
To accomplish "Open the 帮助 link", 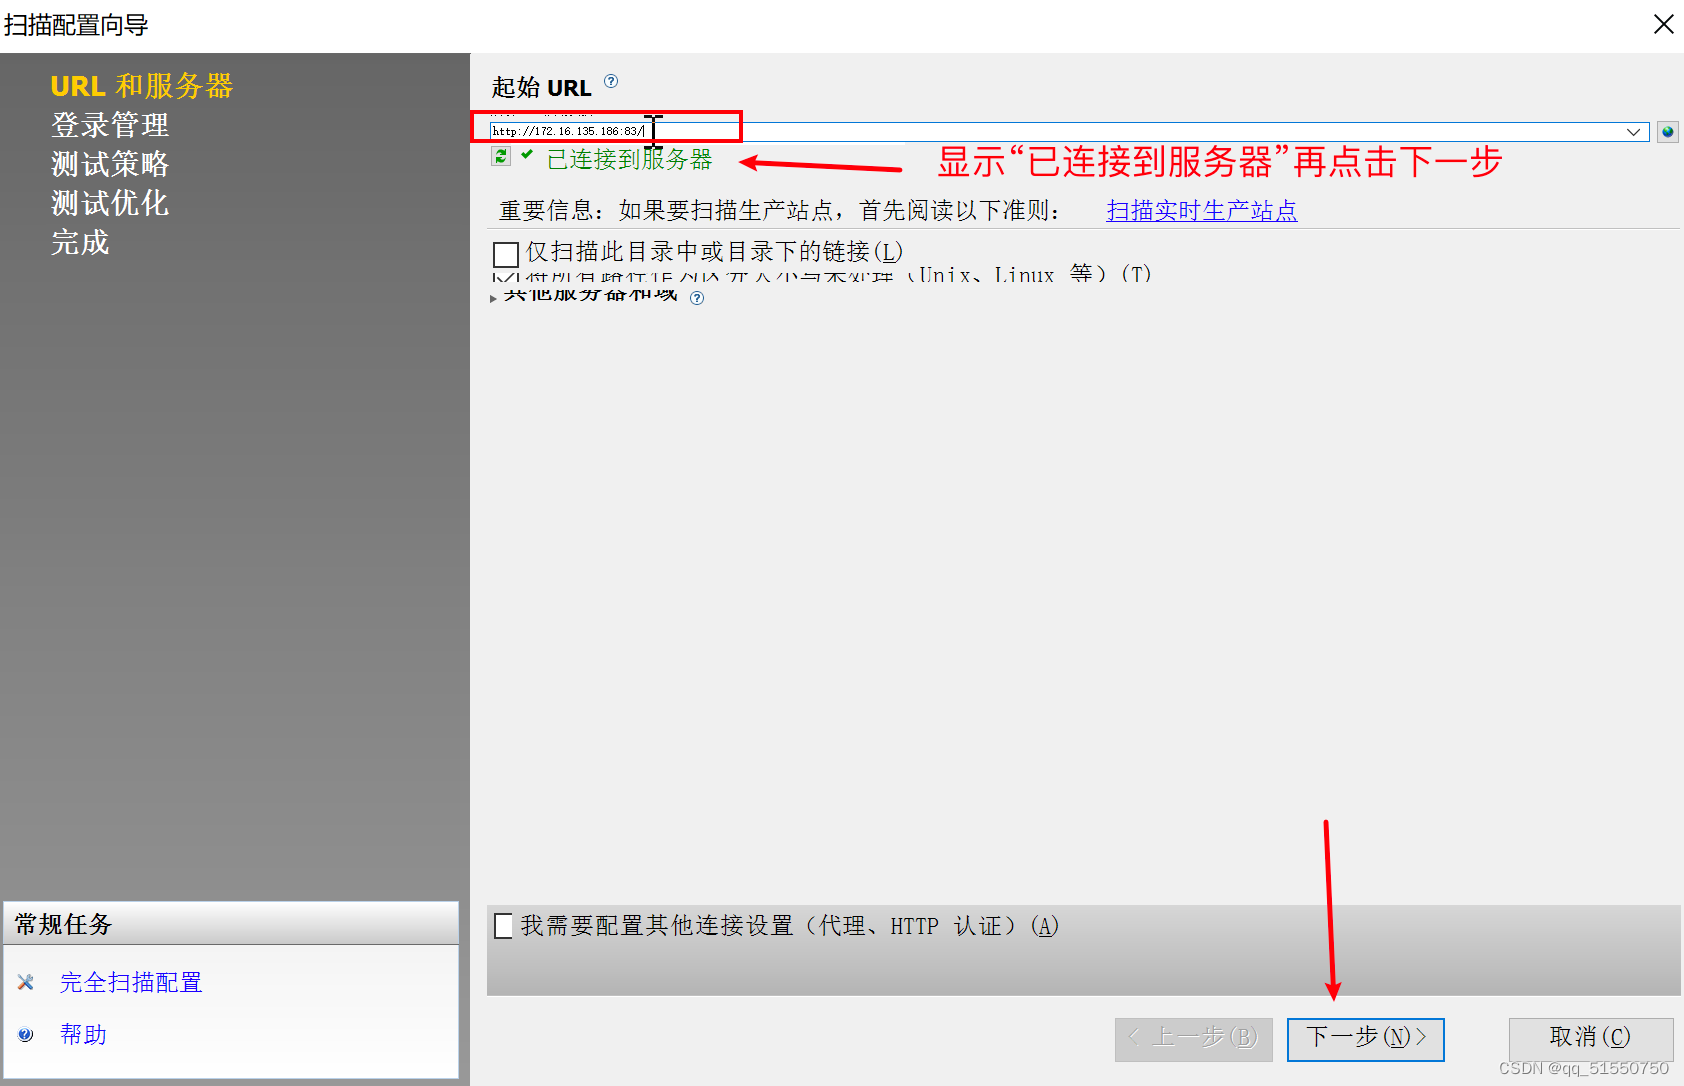I will pos(83,1034).
